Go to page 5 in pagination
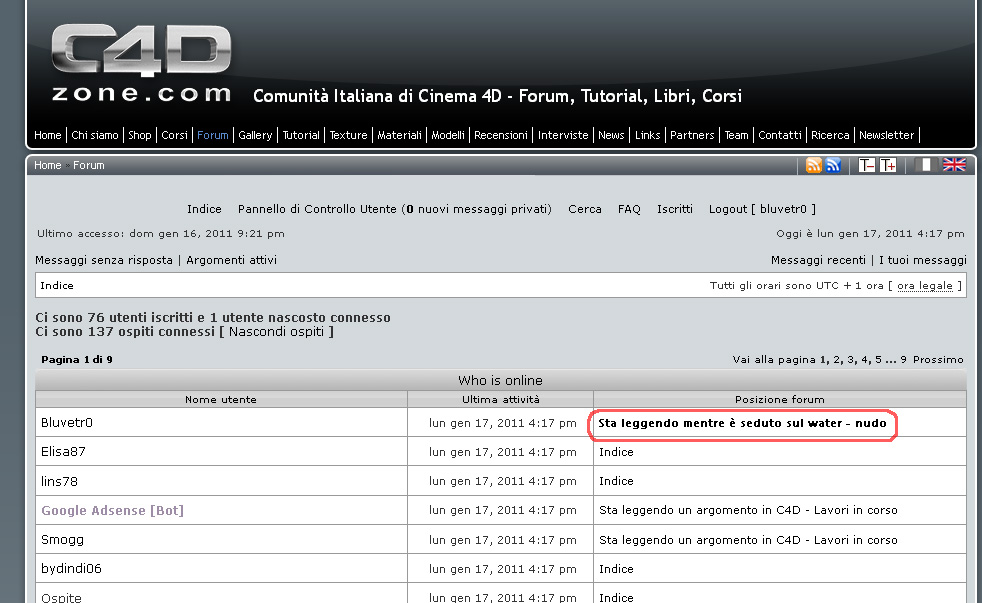The width and height of the screenshot is (982, 603). click(878, 359)
